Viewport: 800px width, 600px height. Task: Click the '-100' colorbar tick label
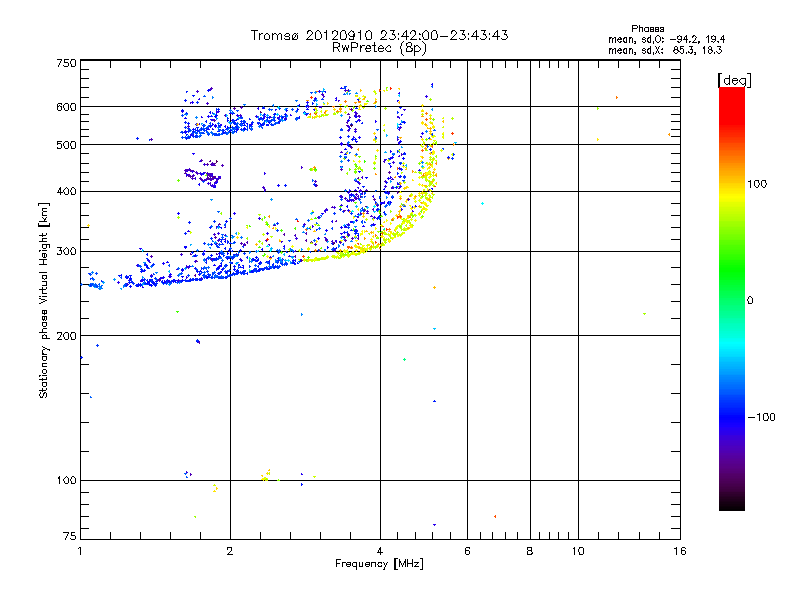click(761, 417)
